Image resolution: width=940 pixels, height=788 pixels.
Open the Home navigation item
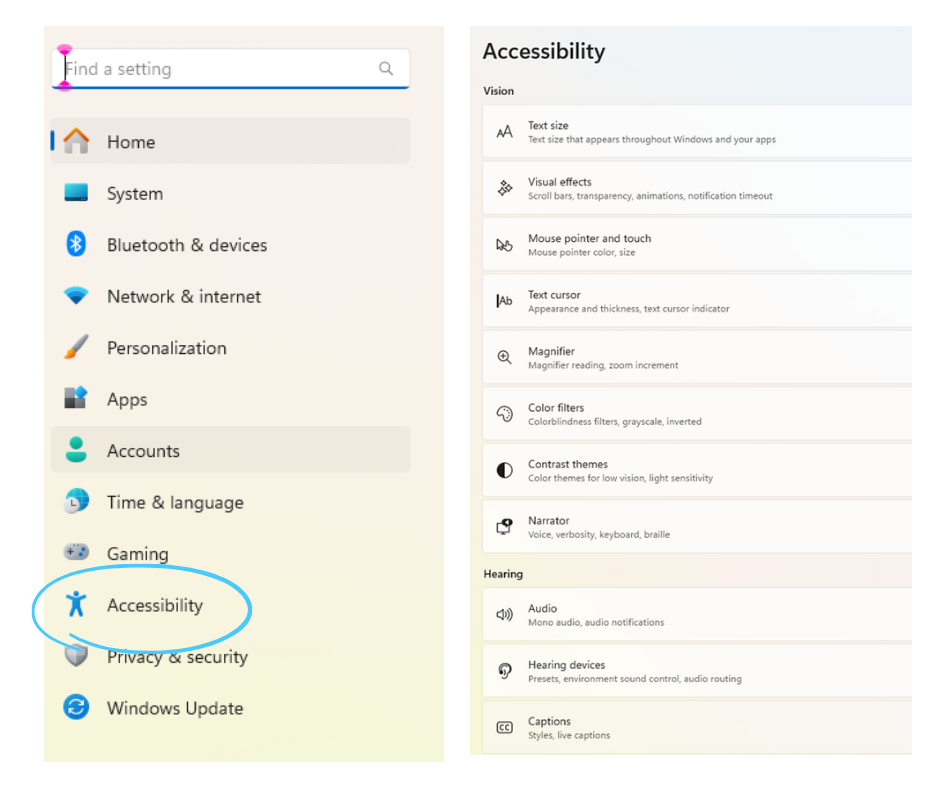click(x=231, y=141)
